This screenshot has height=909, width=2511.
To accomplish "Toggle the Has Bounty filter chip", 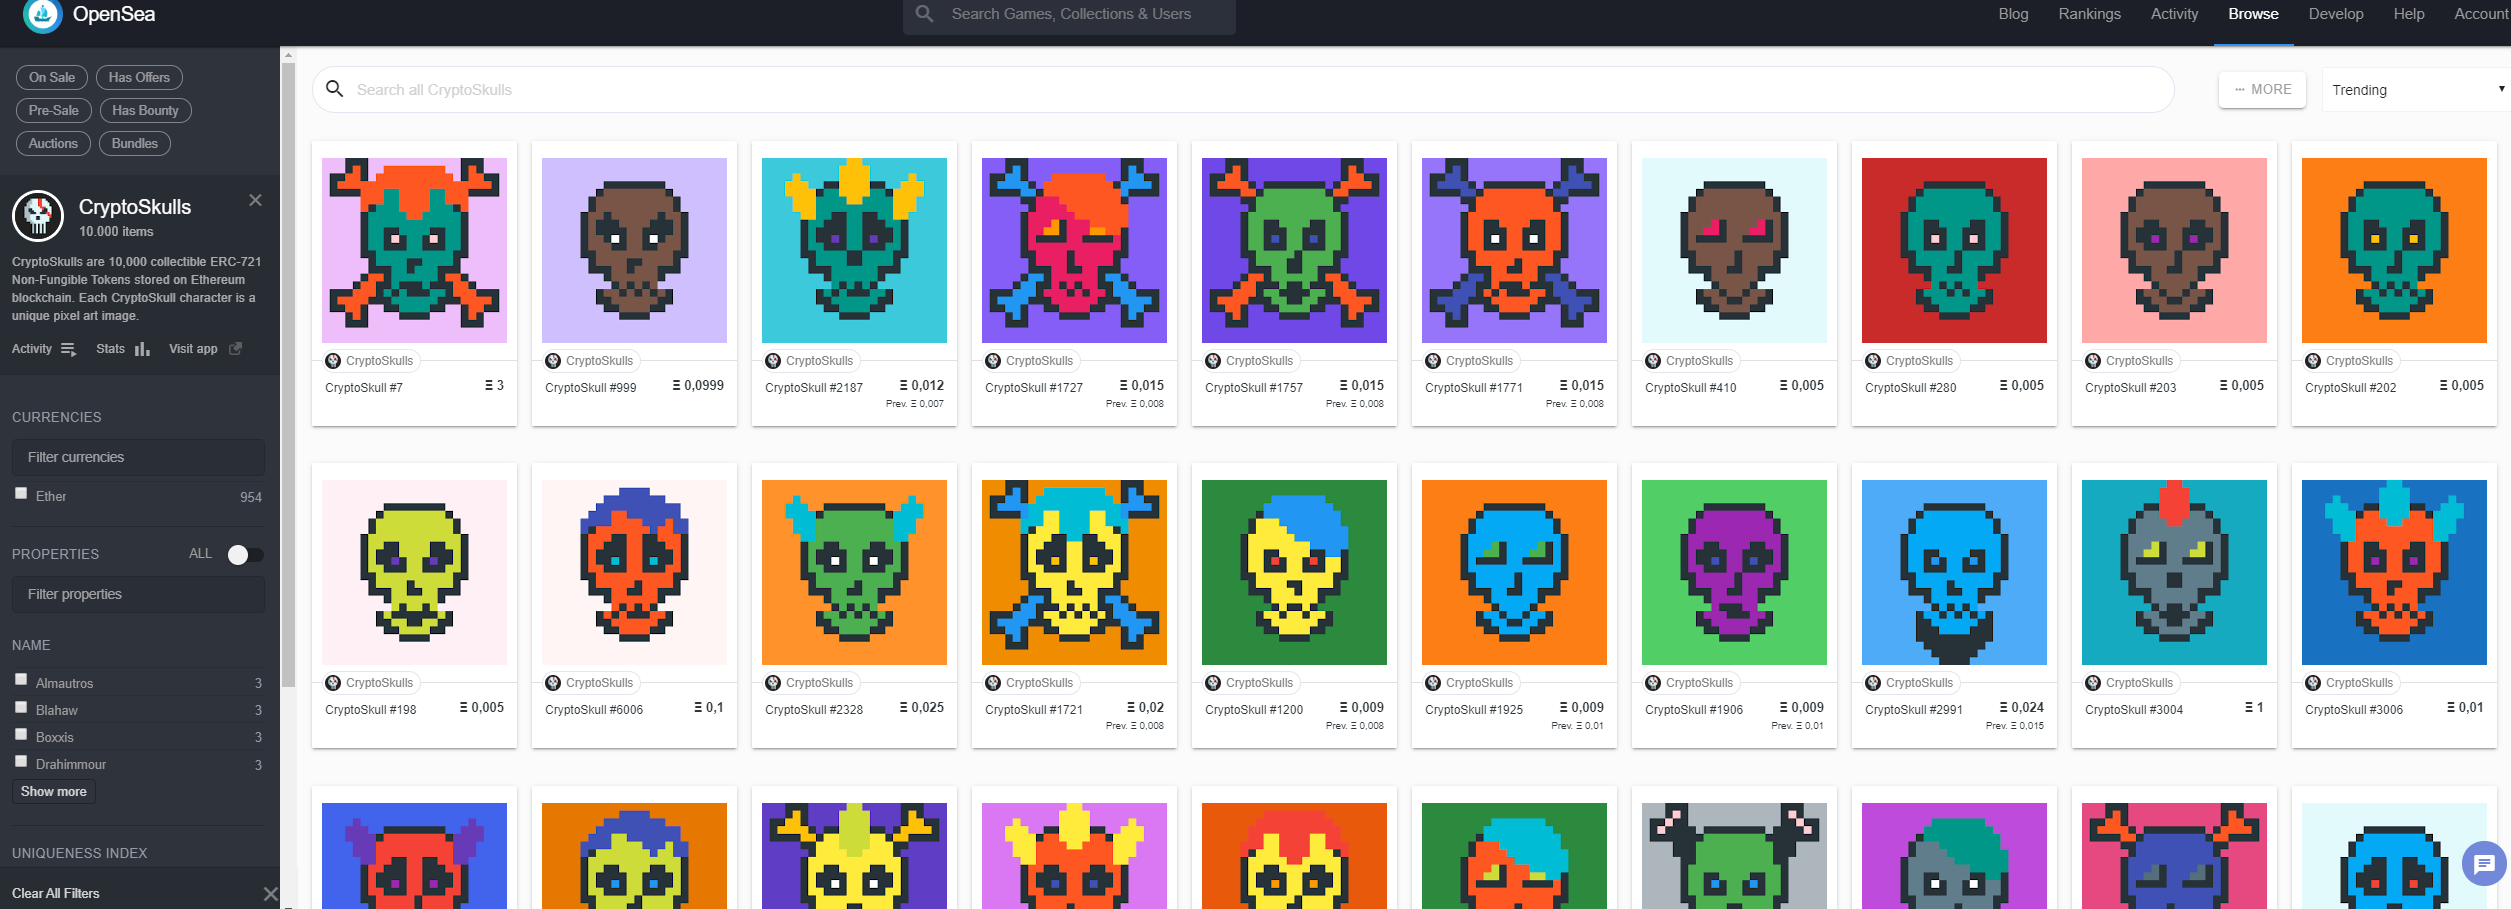I will pos(145,110).
